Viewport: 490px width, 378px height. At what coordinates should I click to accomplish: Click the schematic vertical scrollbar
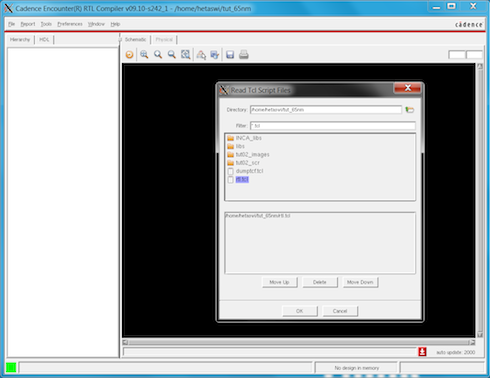click(x=480, y=200)
